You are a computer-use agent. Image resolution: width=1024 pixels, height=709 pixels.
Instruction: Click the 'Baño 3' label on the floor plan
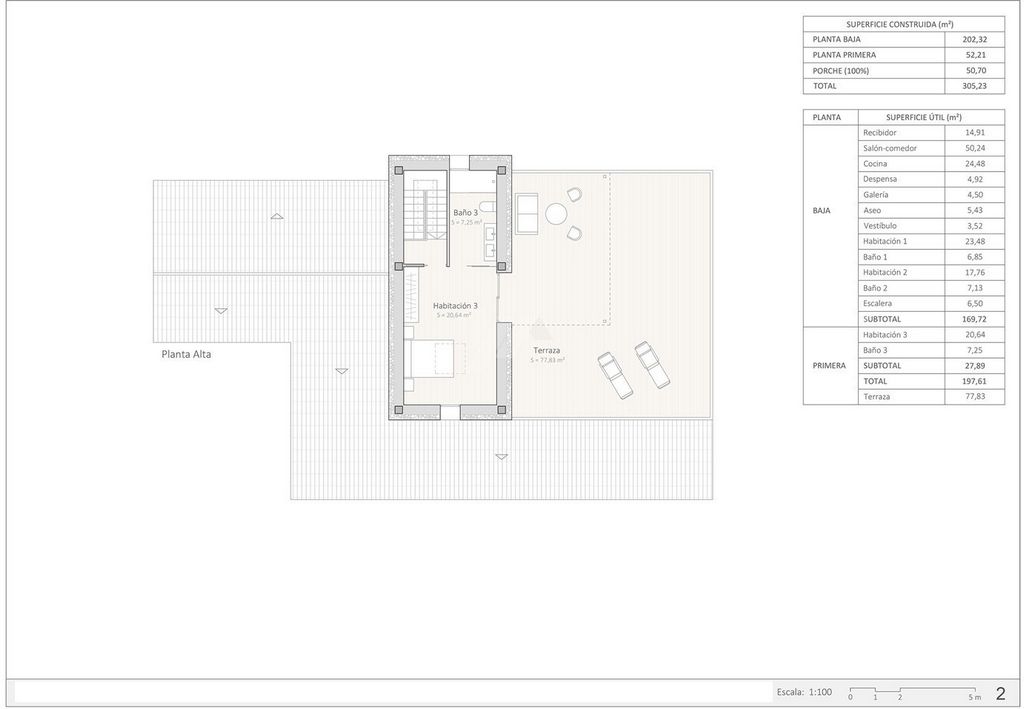tap(466, 213)
